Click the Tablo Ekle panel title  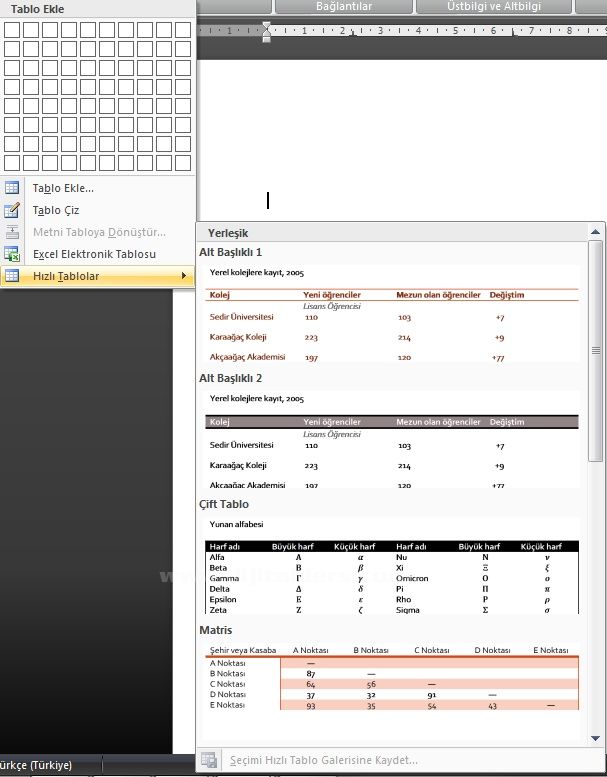click(x=37, y=9)
